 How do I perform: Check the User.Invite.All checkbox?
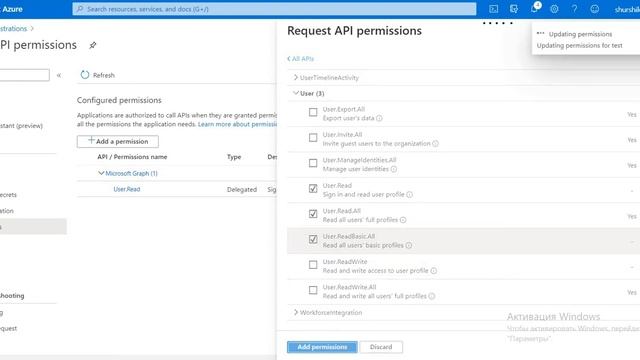tap(313, 138)
